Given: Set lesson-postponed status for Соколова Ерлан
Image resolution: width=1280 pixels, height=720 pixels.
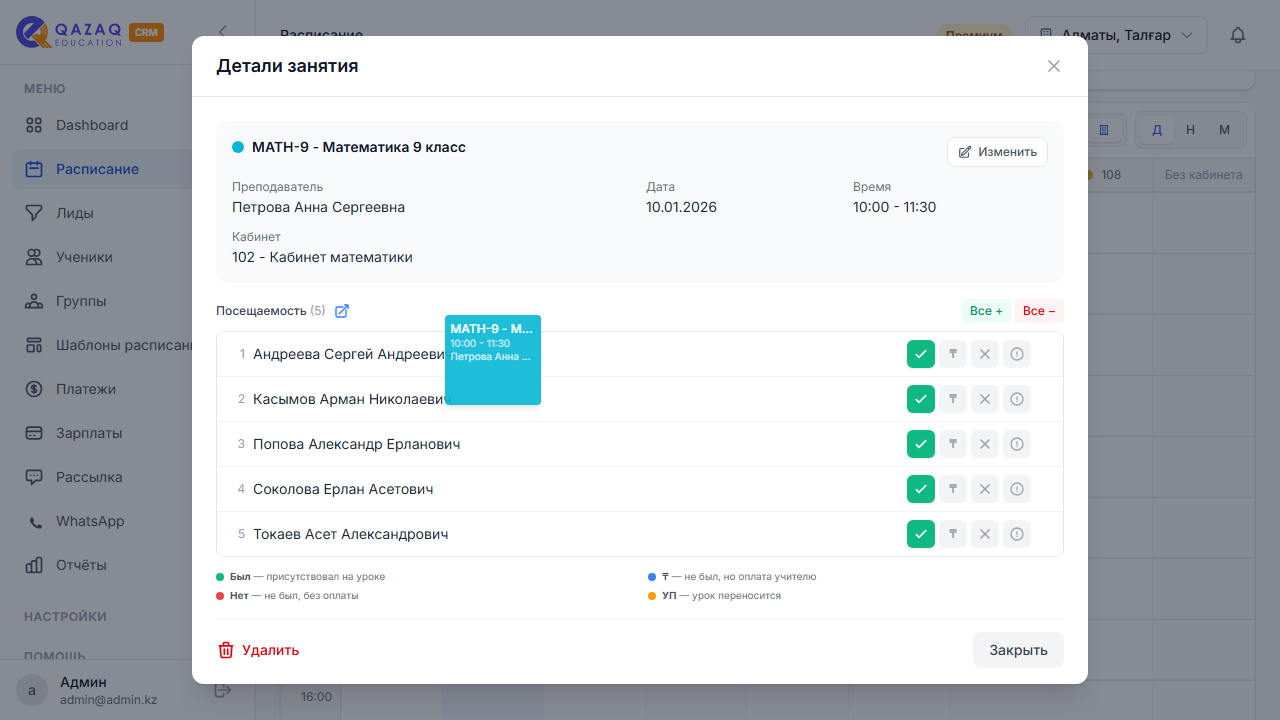Looking at the screenshot, I should click(x=1017, y=489).
